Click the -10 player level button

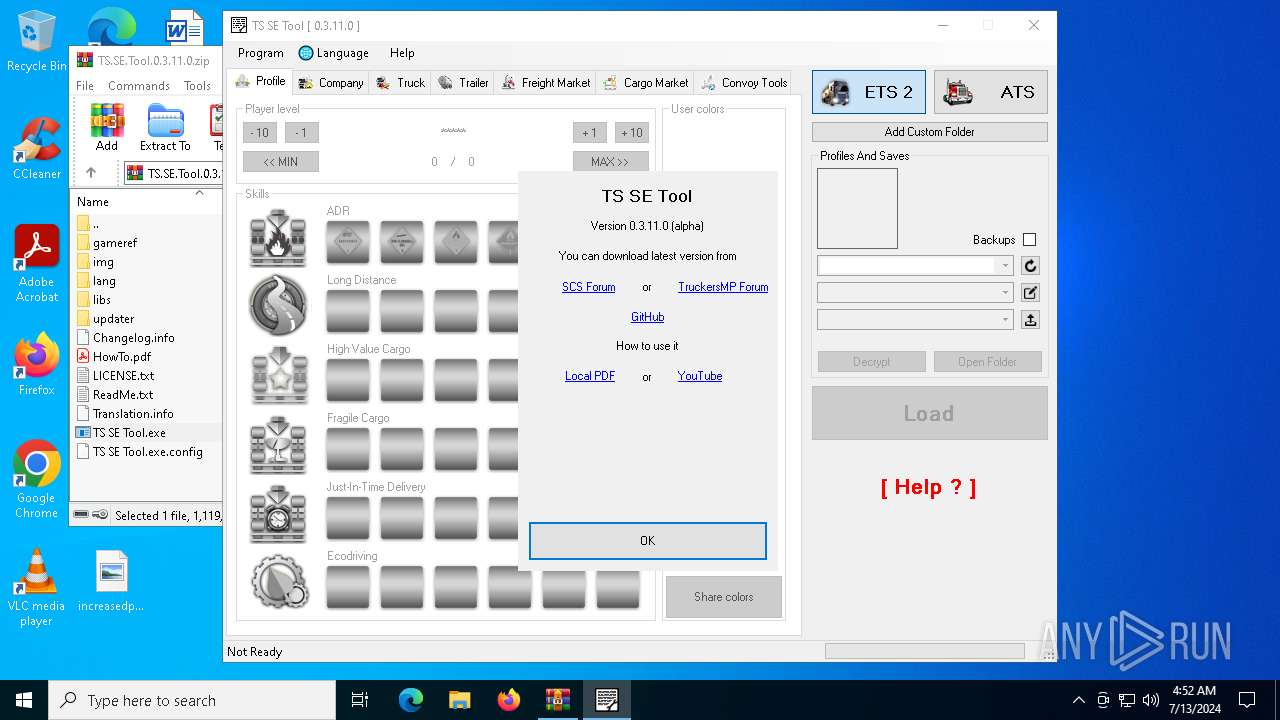point(260,132)
